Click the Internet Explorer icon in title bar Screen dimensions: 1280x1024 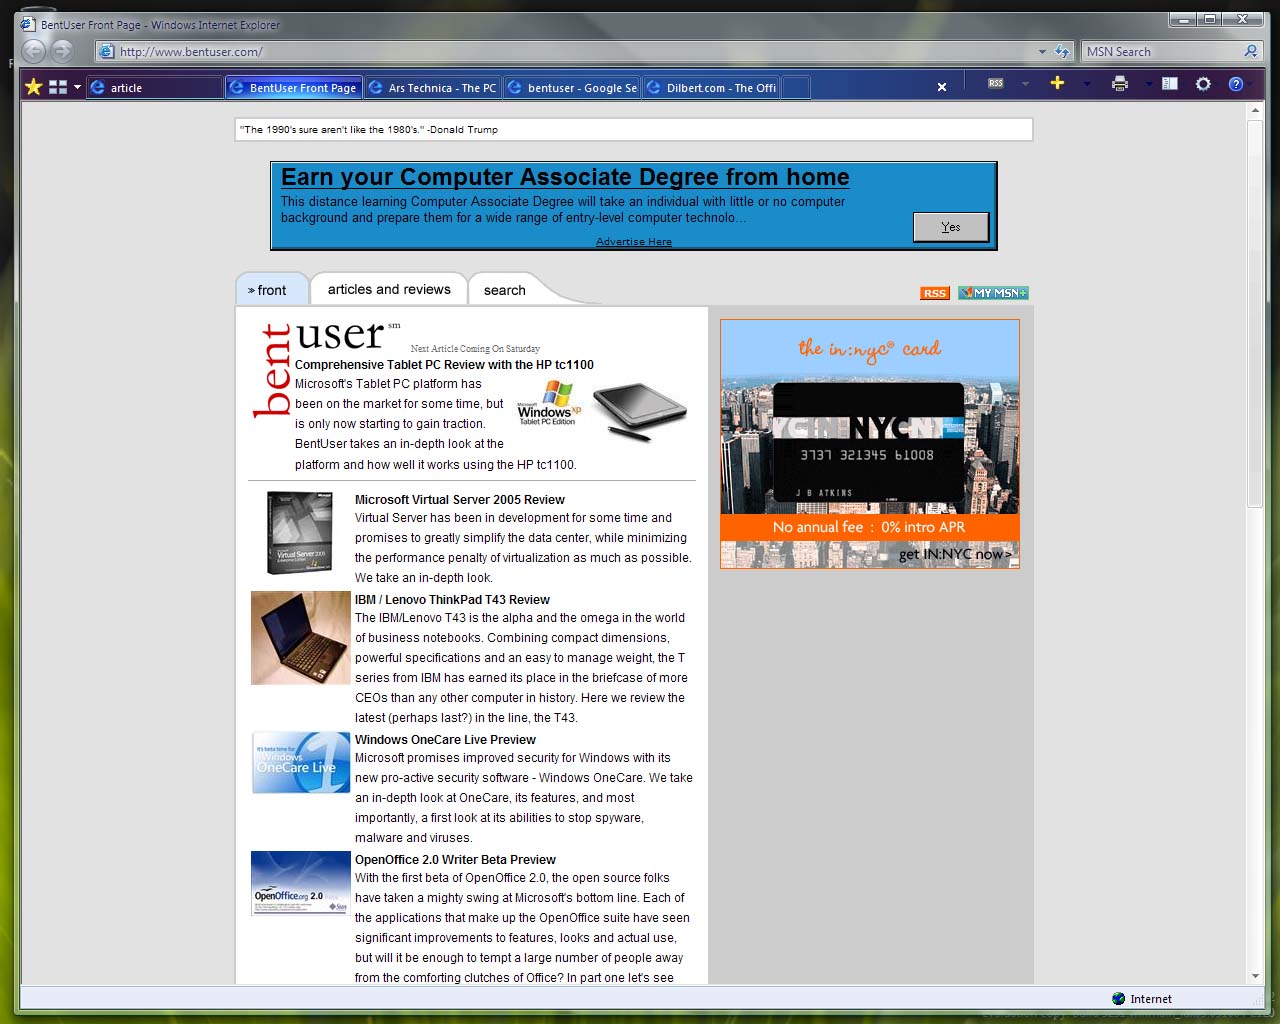(29, 24)
